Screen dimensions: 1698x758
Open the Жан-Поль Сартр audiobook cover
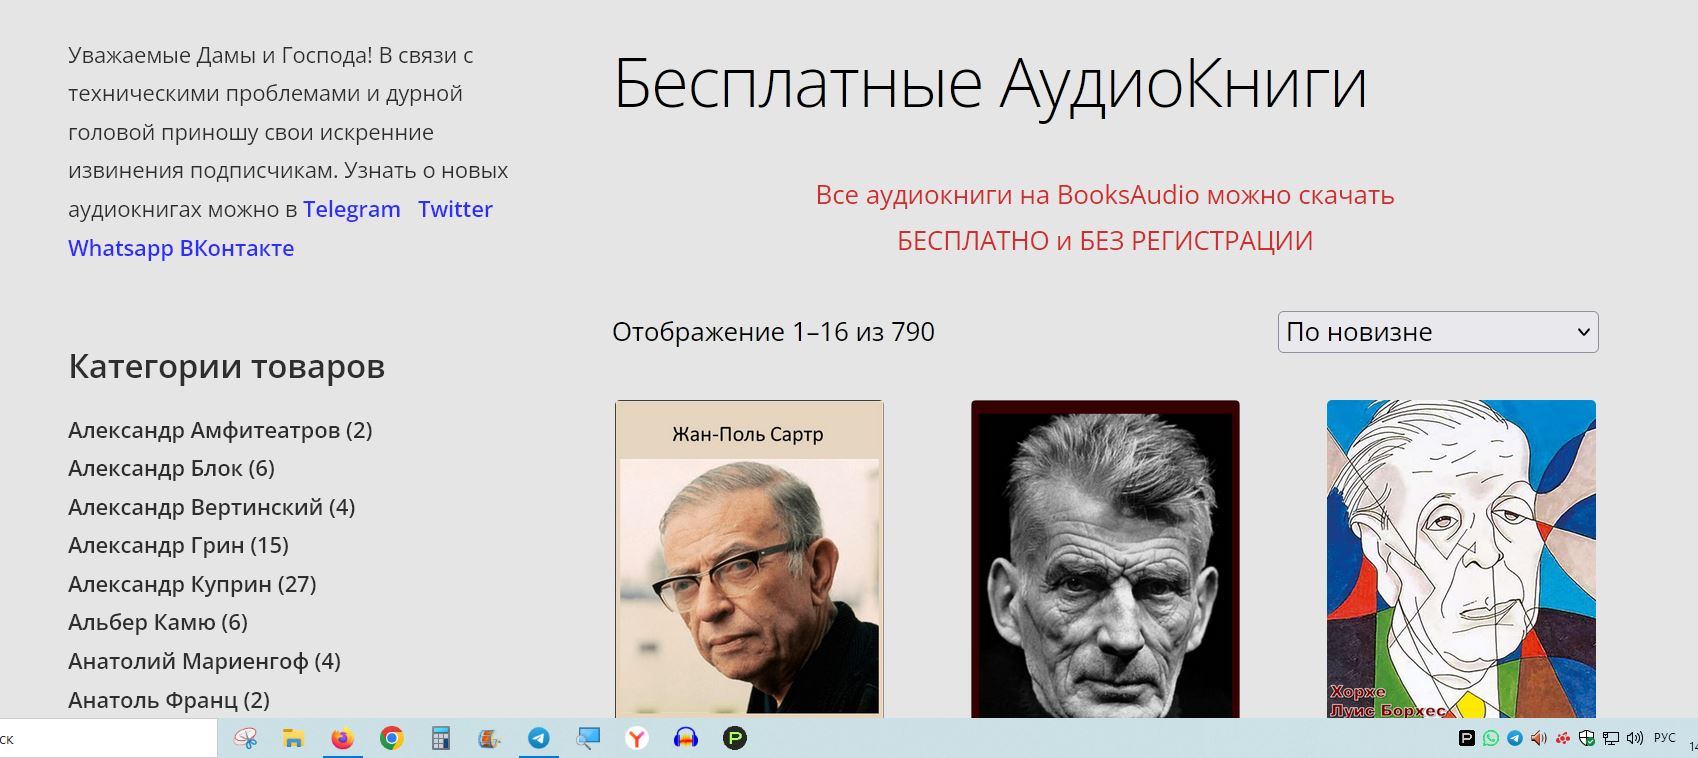pyautogui.click(x=749, y=559)
